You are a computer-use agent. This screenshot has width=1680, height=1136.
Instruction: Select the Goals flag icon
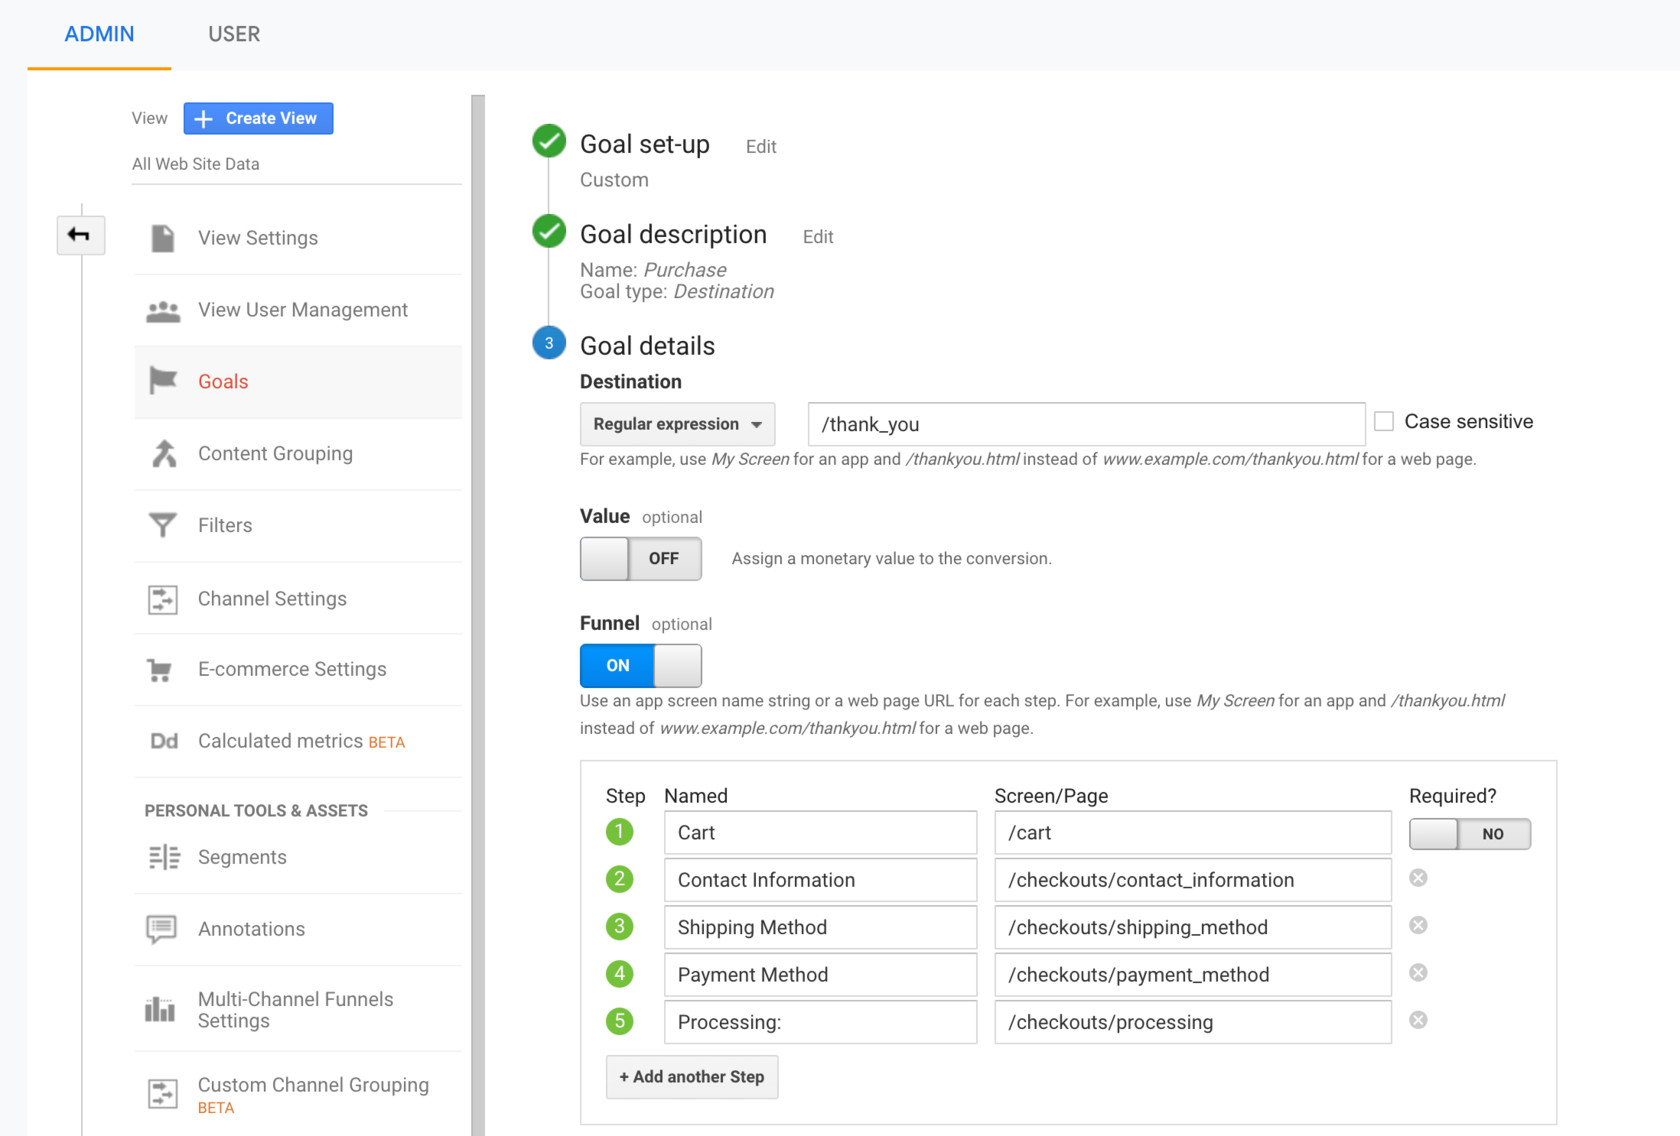pos(163,381)
